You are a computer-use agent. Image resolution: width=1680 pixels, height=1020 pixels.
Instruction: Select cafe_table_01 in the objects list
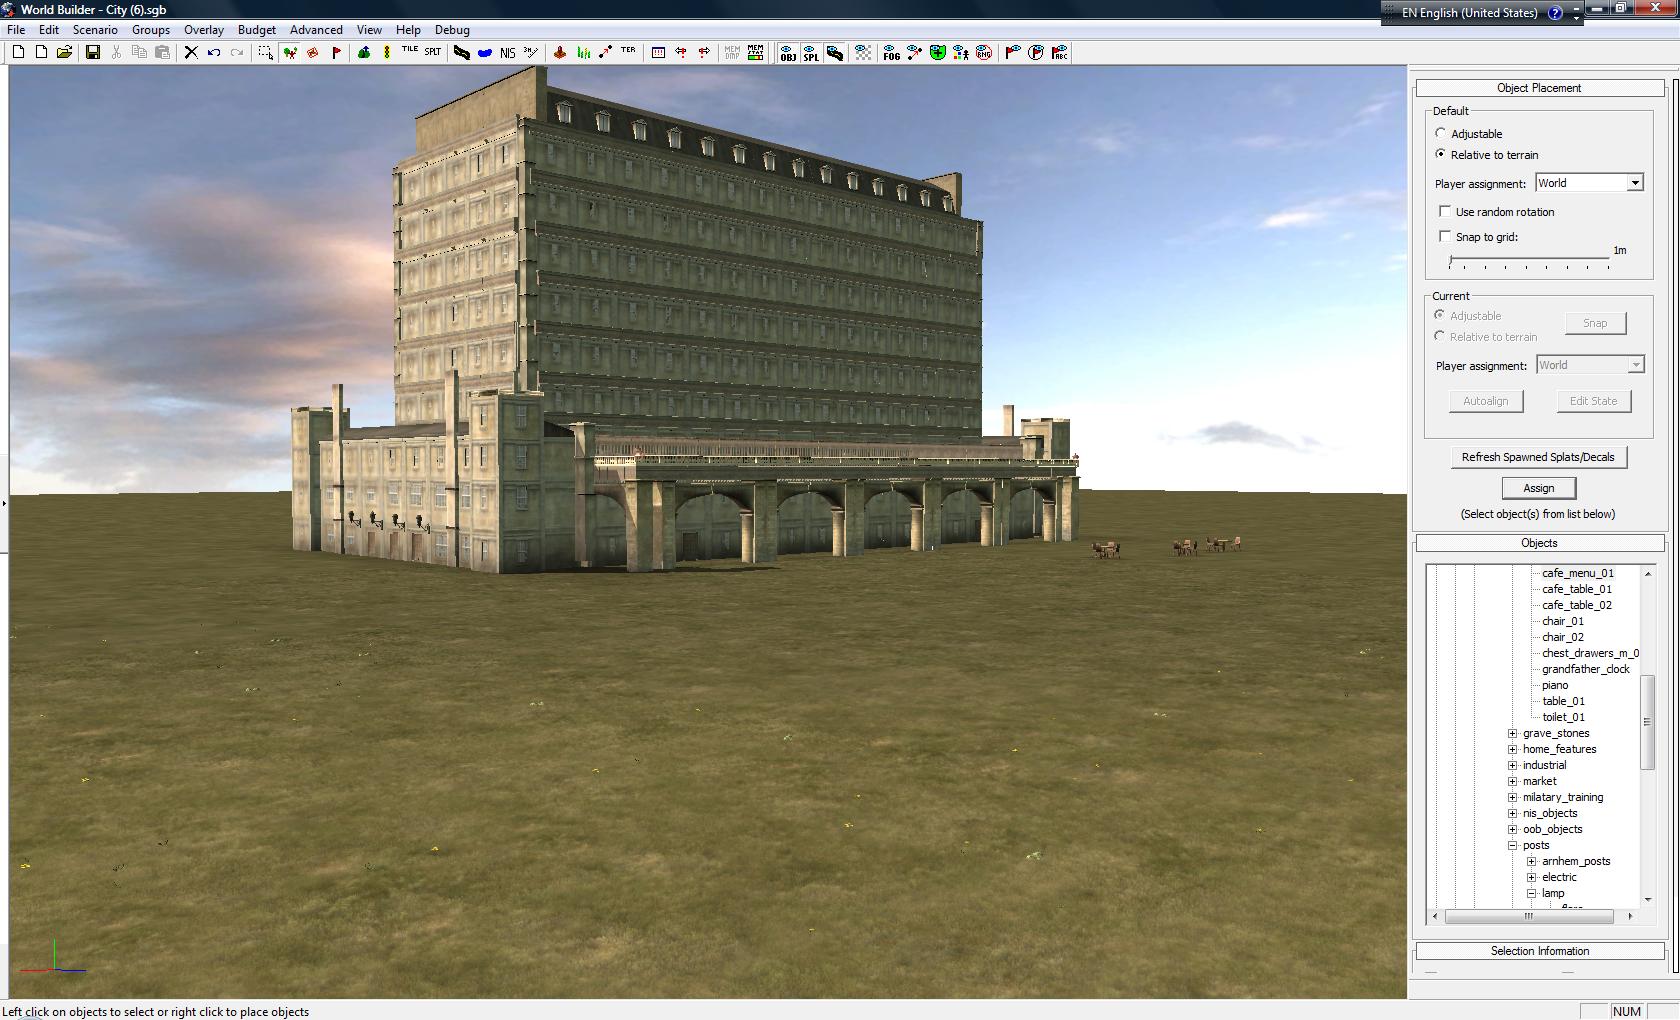pos(1576,589)
